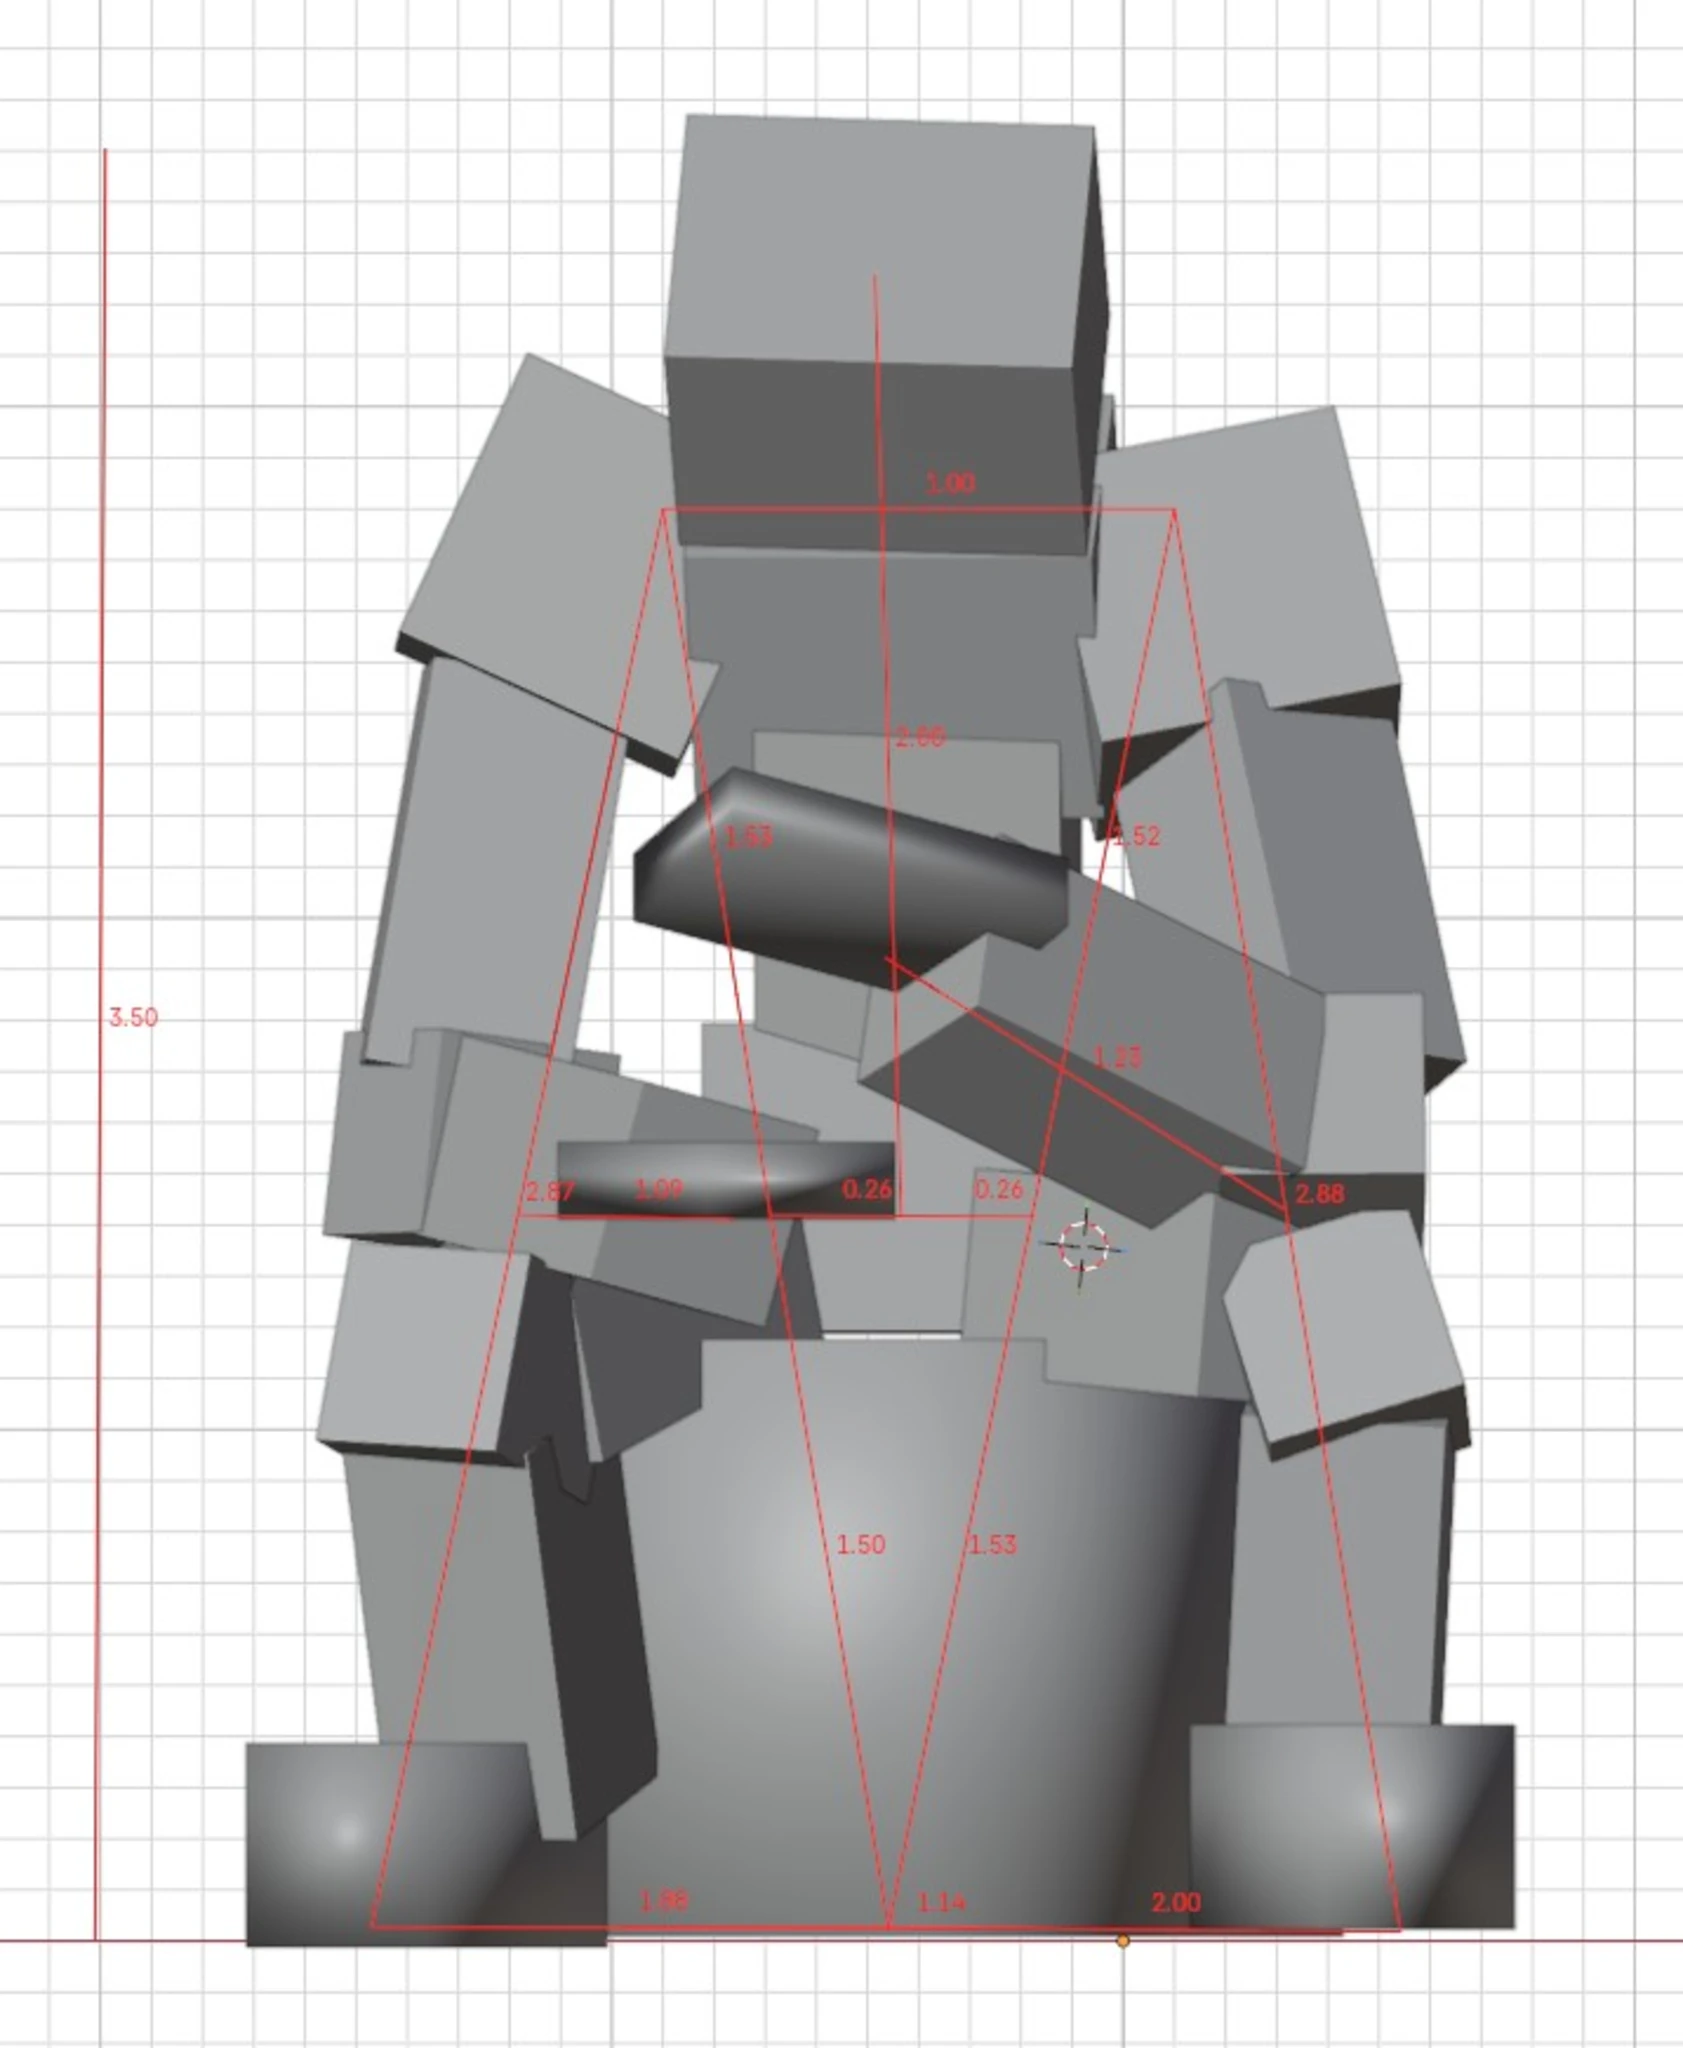Click the 3.50 height measurement label
Screen dimensions: 1683x2048
pos(133,1018)
